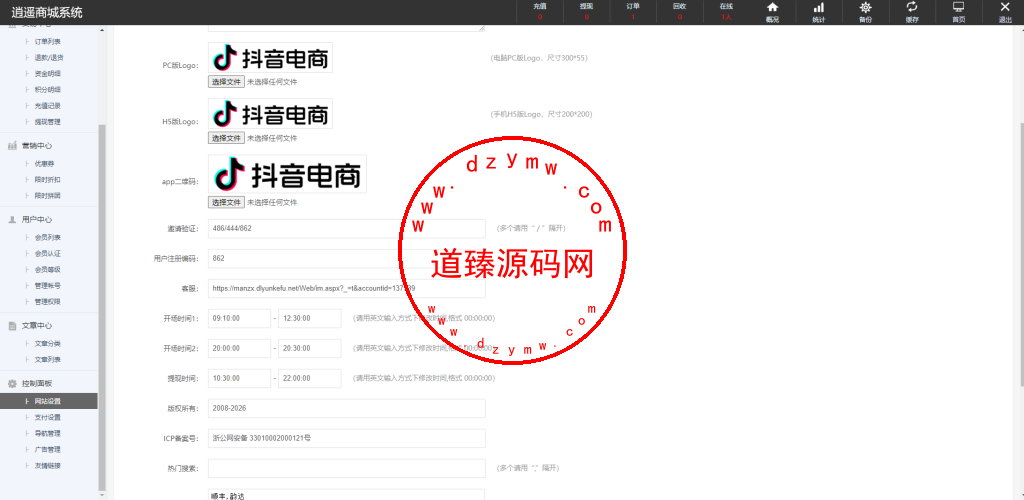Click the 控制面板 gear icon in sidebar
Screen dimensions: 1024x500
(12, 384)
